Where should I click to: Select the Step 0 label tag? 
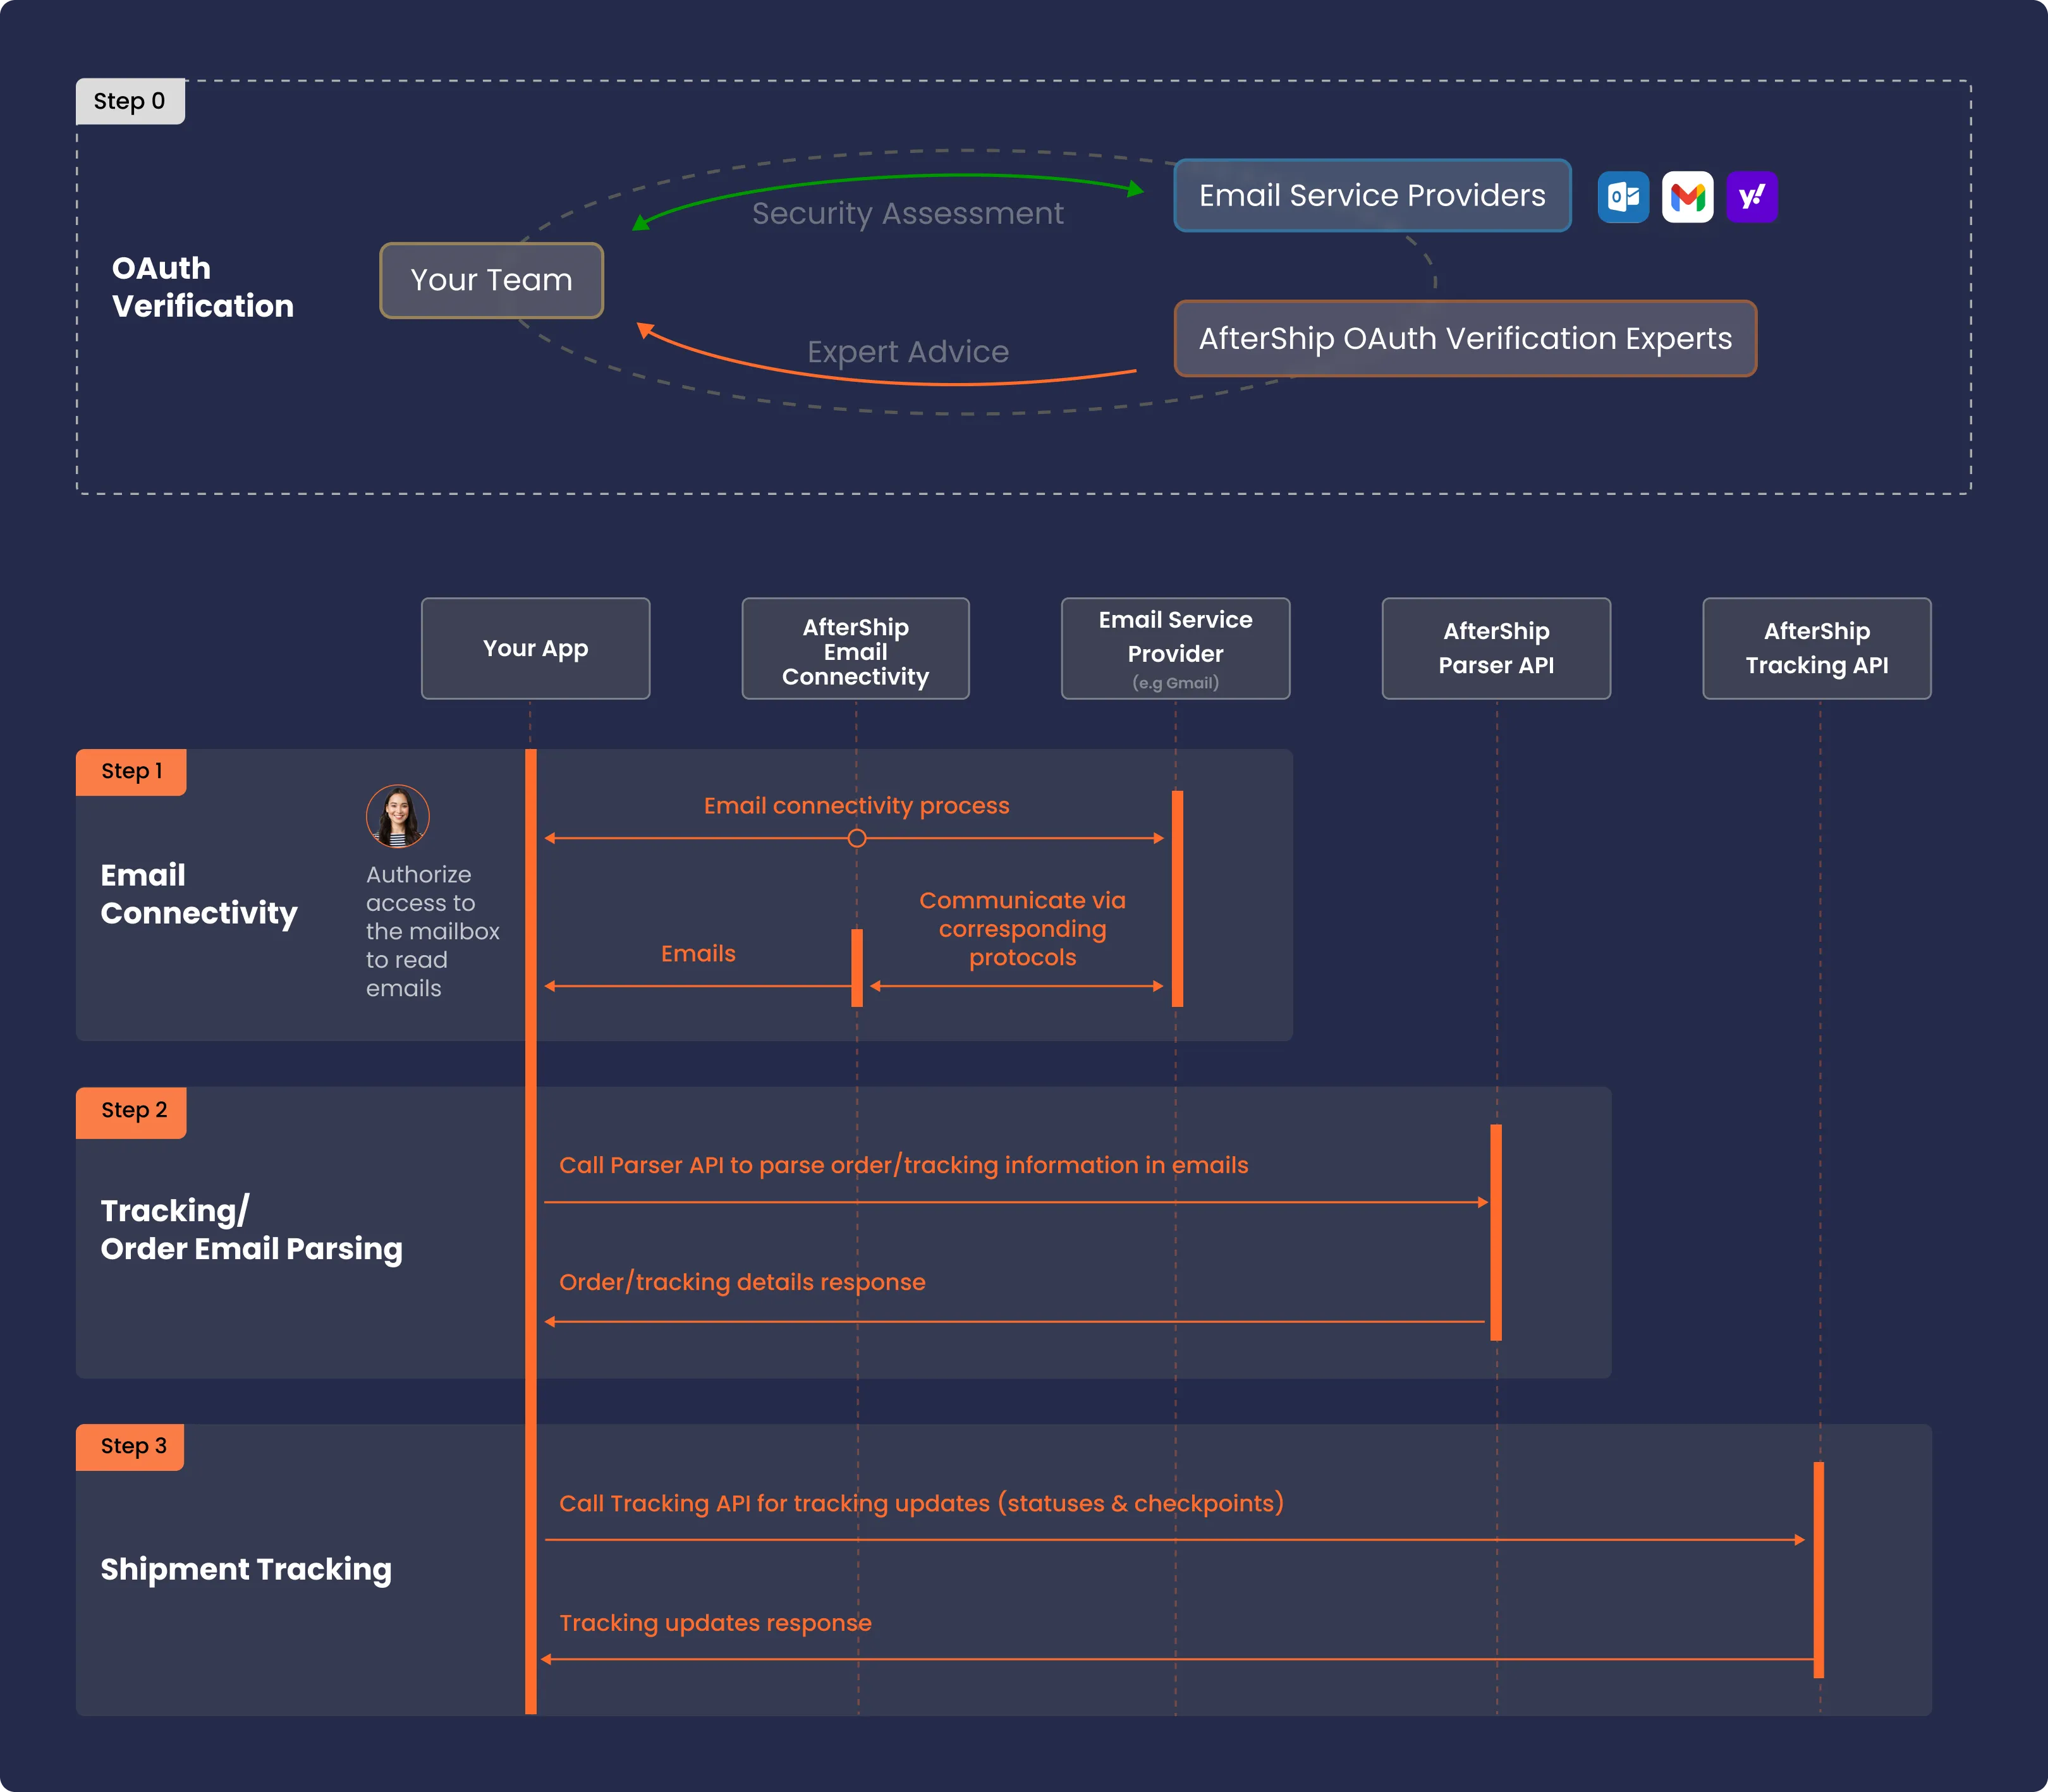click(x=130, y=101)
